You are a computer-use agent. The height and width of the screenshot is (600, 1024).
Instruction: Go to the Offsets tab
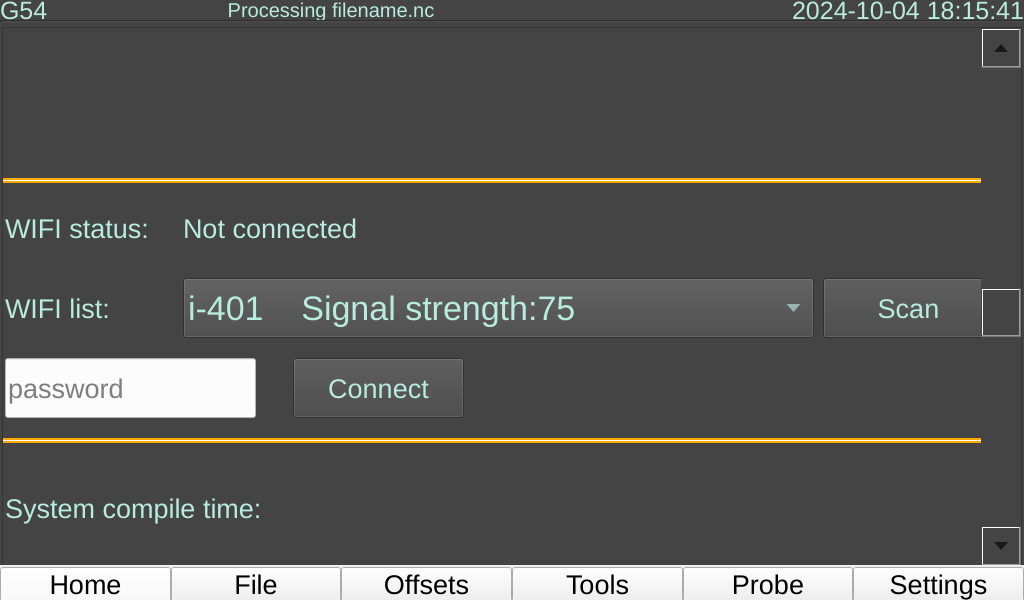(x=427, y=584)
